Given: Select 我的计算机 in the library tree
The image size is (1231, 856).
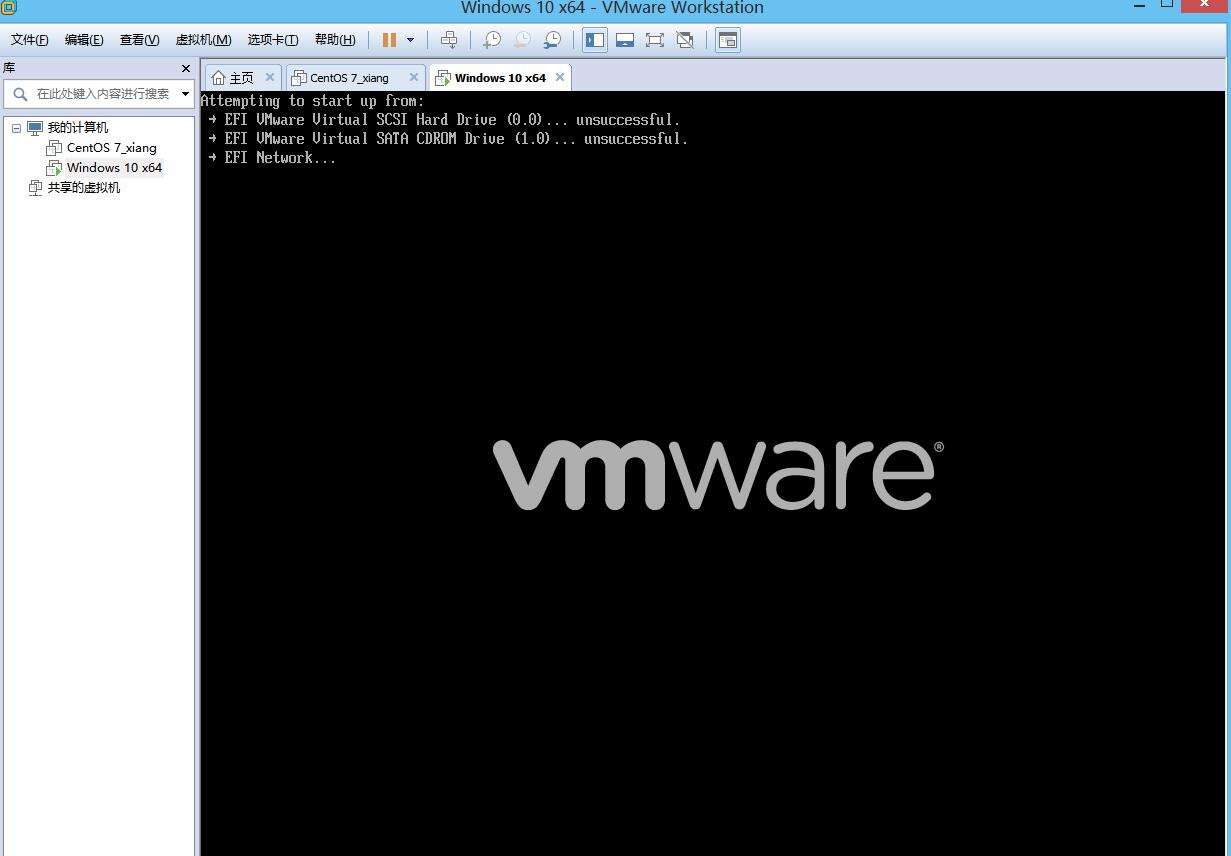Looking at the screenshot, I should tap(77, 127).
